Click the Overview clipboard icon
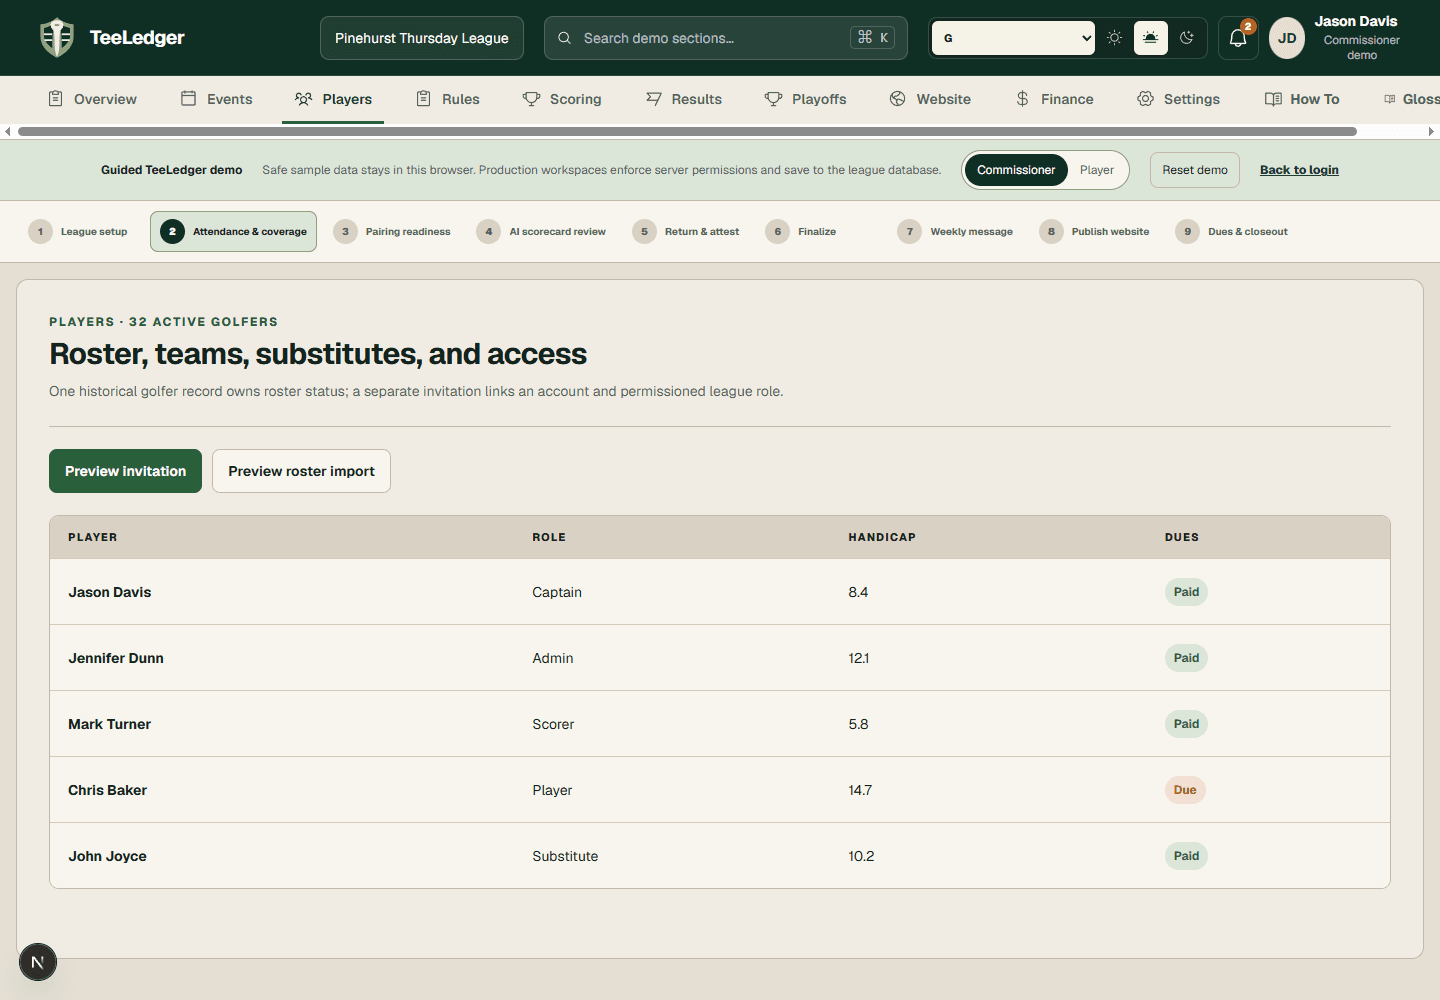Screen dimensions: 1440x1000 56,99
